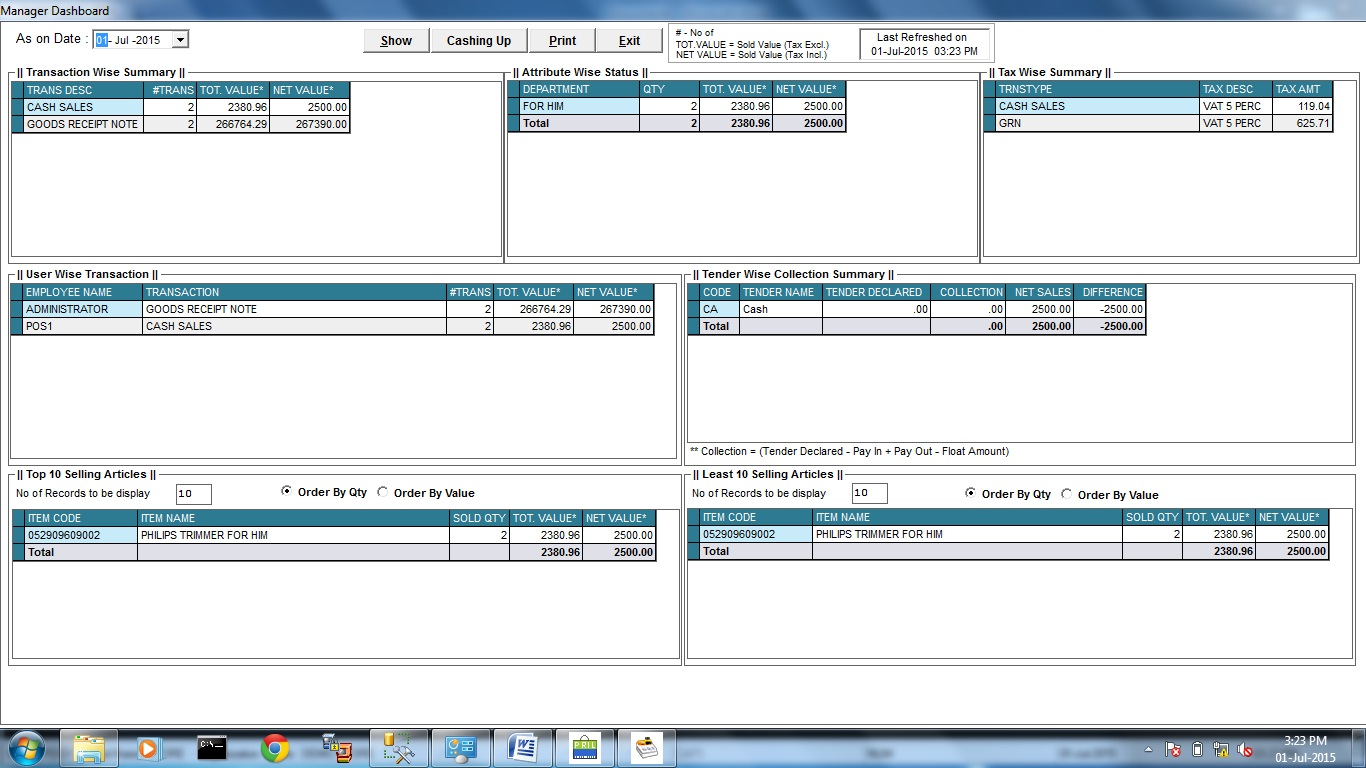The height and width of the screenshot is (768, 1366).
Task: Select Order By Qty for Least 10 articles
Action: pos(971,494)
